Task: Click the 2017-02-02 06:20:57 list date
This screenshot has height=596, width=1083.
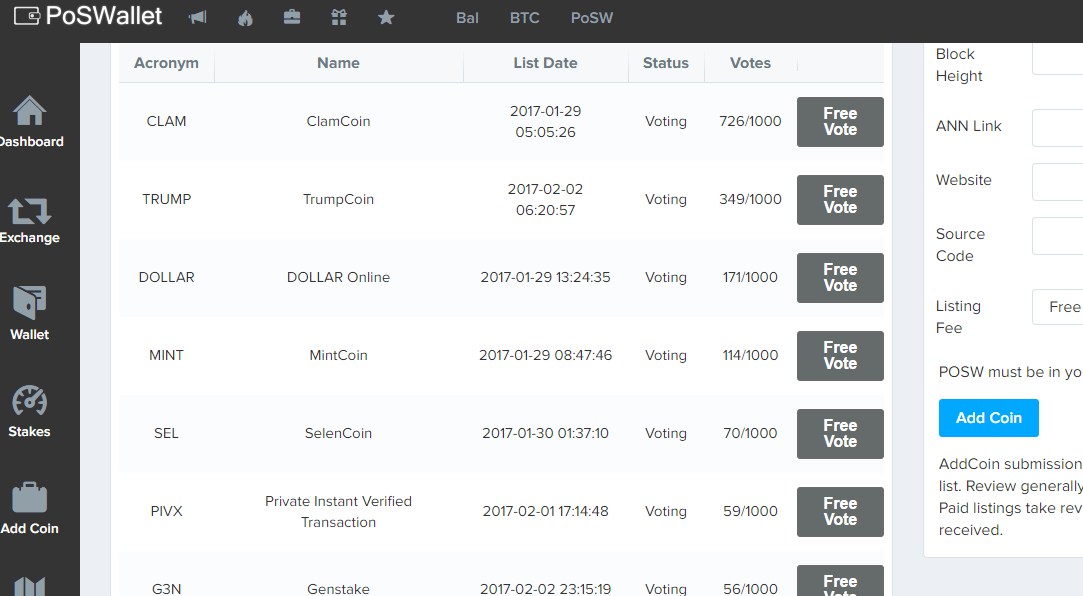Action: 545,200
